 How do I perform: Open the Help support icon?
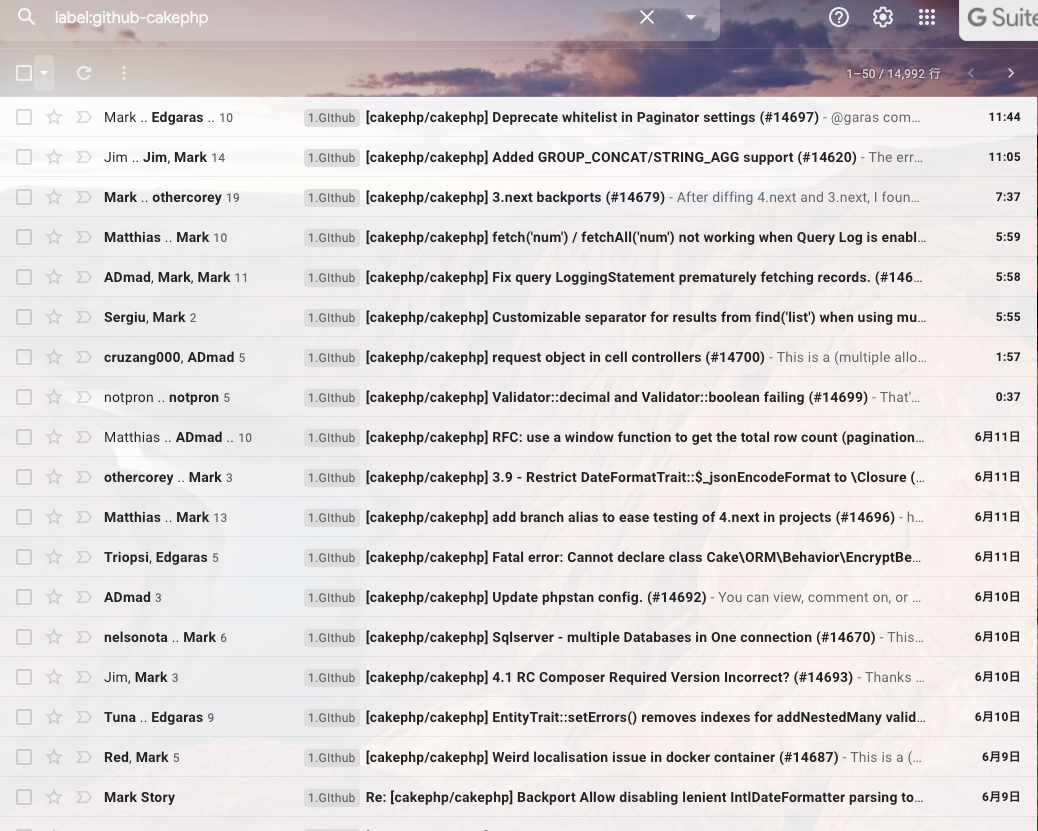click(839, 17)
